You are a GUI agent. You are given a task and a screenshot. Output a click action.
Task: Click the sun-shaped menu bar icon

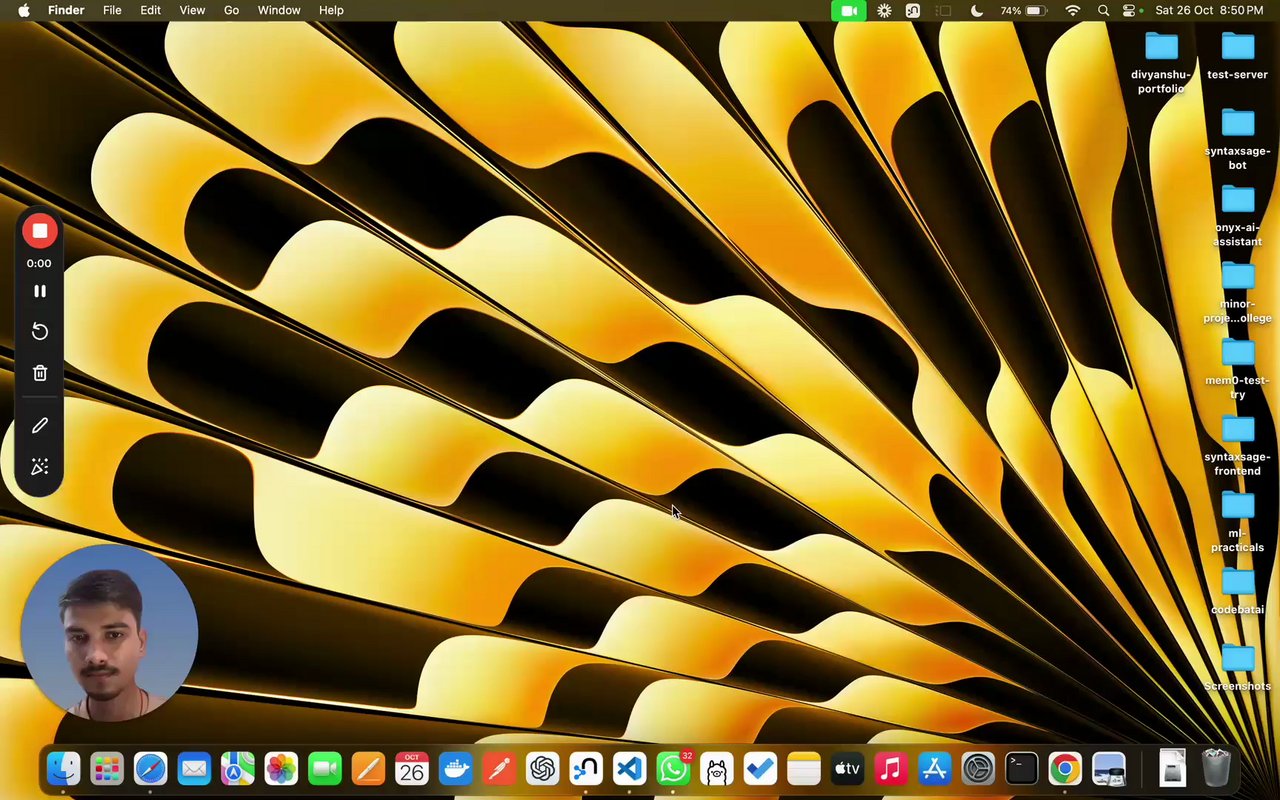point(884,10)
